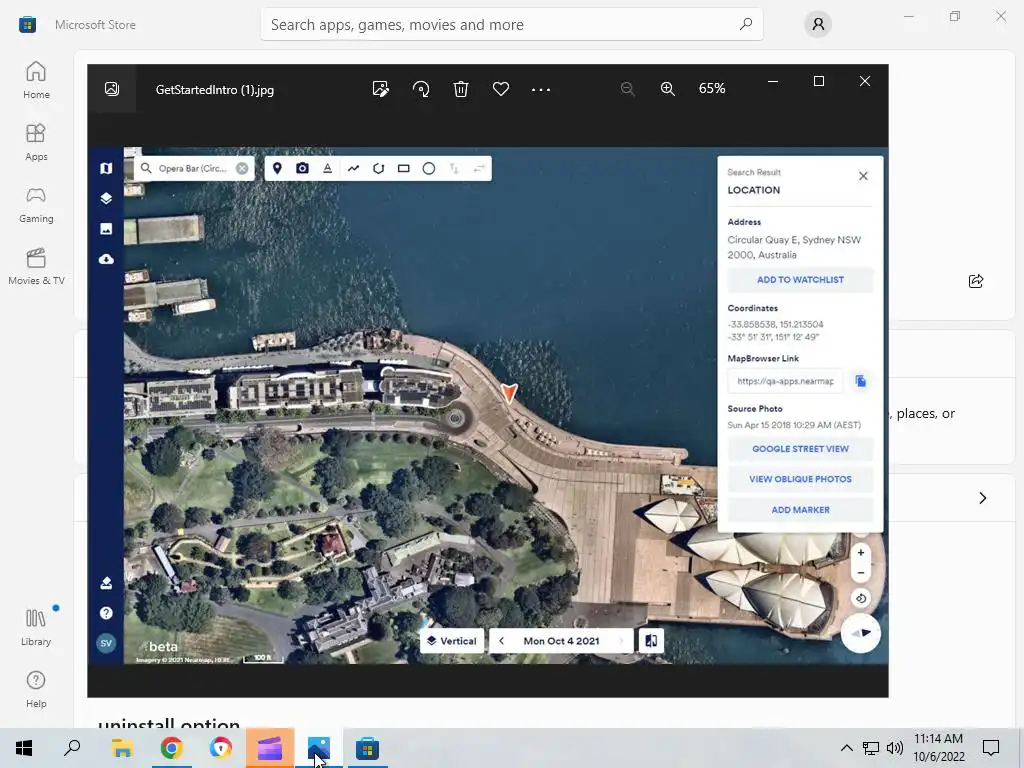Open taskbar search
This screenshot has height=768, width=1024.
click(x=72, y=748)
